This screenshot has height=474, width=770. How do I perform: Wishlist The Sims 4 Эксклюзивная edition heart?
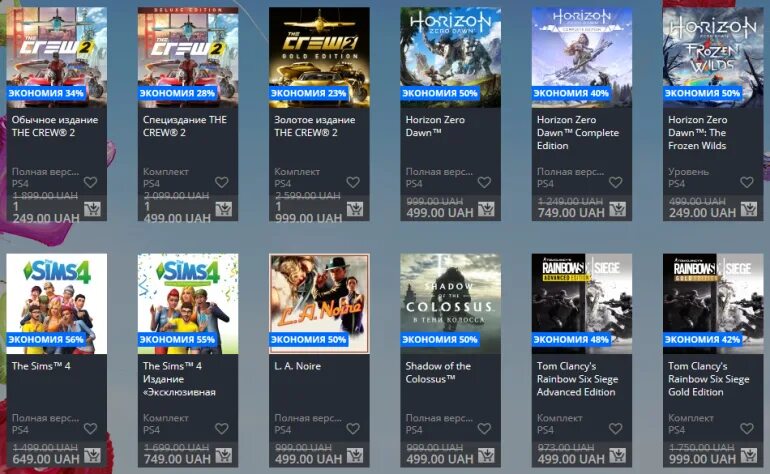pos(221,428)
